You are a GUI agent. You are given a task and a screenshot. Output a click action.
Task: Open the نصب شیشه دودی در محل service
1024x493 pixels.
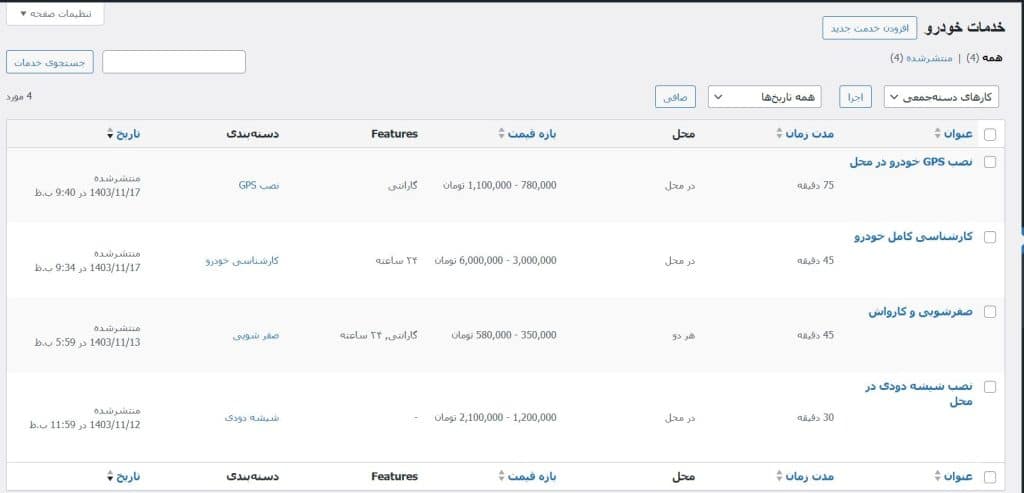920,394
